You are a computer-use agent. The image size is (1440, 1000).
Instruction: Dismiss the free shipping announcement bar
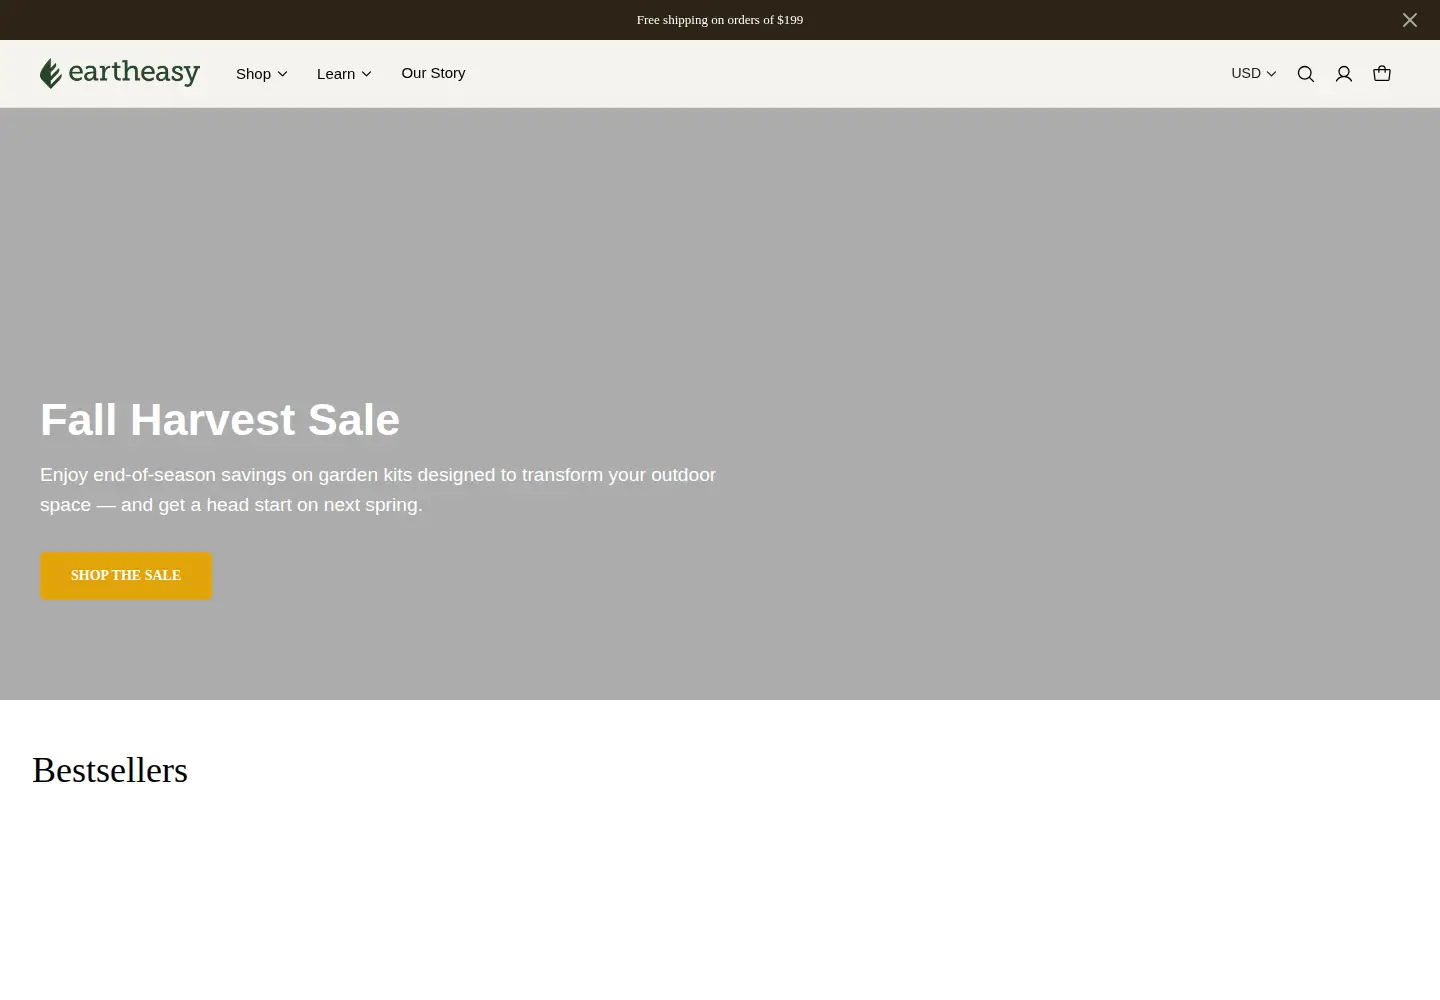1410,20
